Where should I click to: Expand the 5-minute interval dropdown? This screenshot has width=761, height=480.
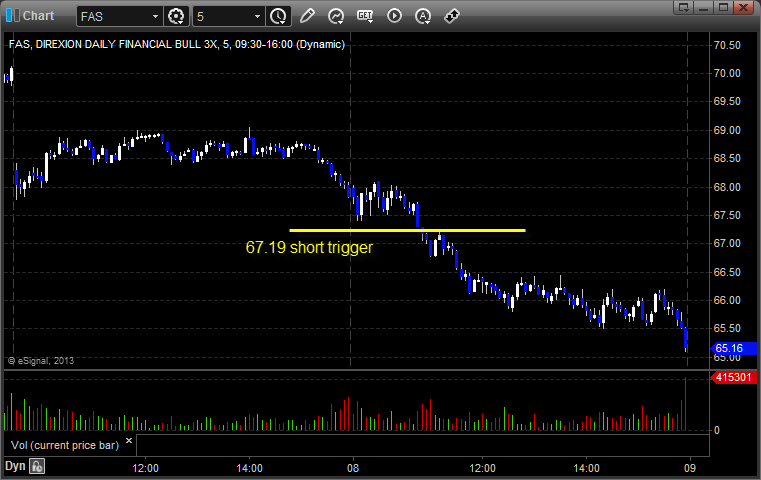pyautogui.click(x=257, y=17)
